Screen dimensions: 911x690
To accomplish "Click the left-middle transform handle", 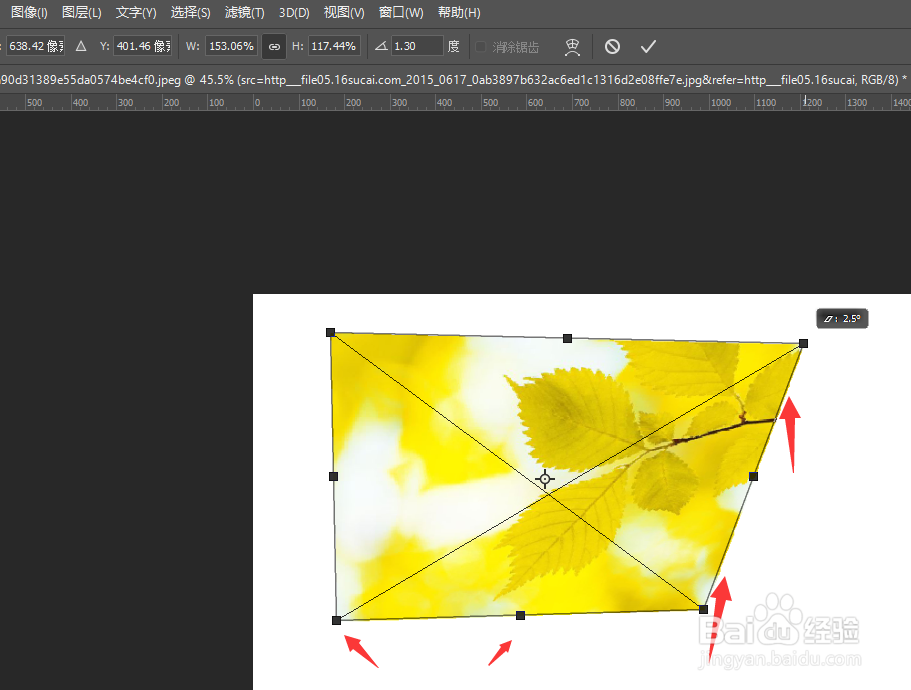I will pyautogui.click(x=333, y=476).
